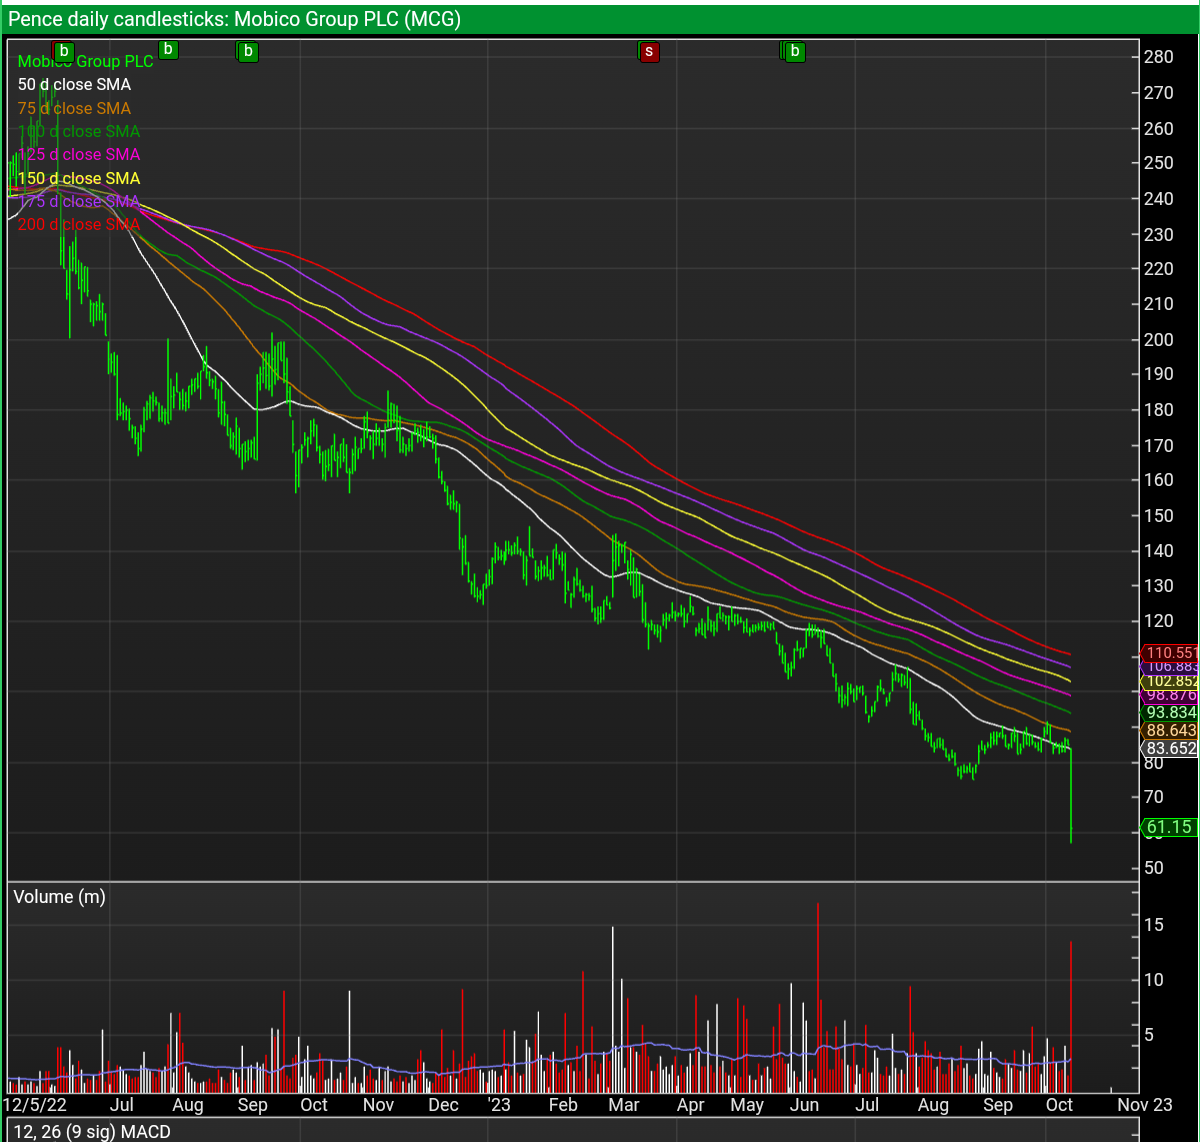Select the '125 d close SMA' legend entry

coord(79,154)
